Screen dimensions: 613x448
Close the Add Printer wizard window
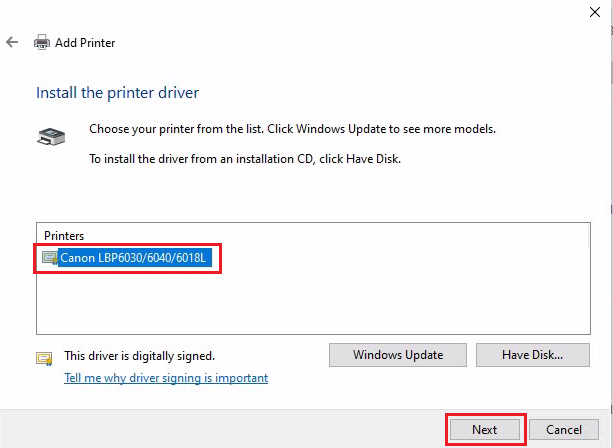595,10
